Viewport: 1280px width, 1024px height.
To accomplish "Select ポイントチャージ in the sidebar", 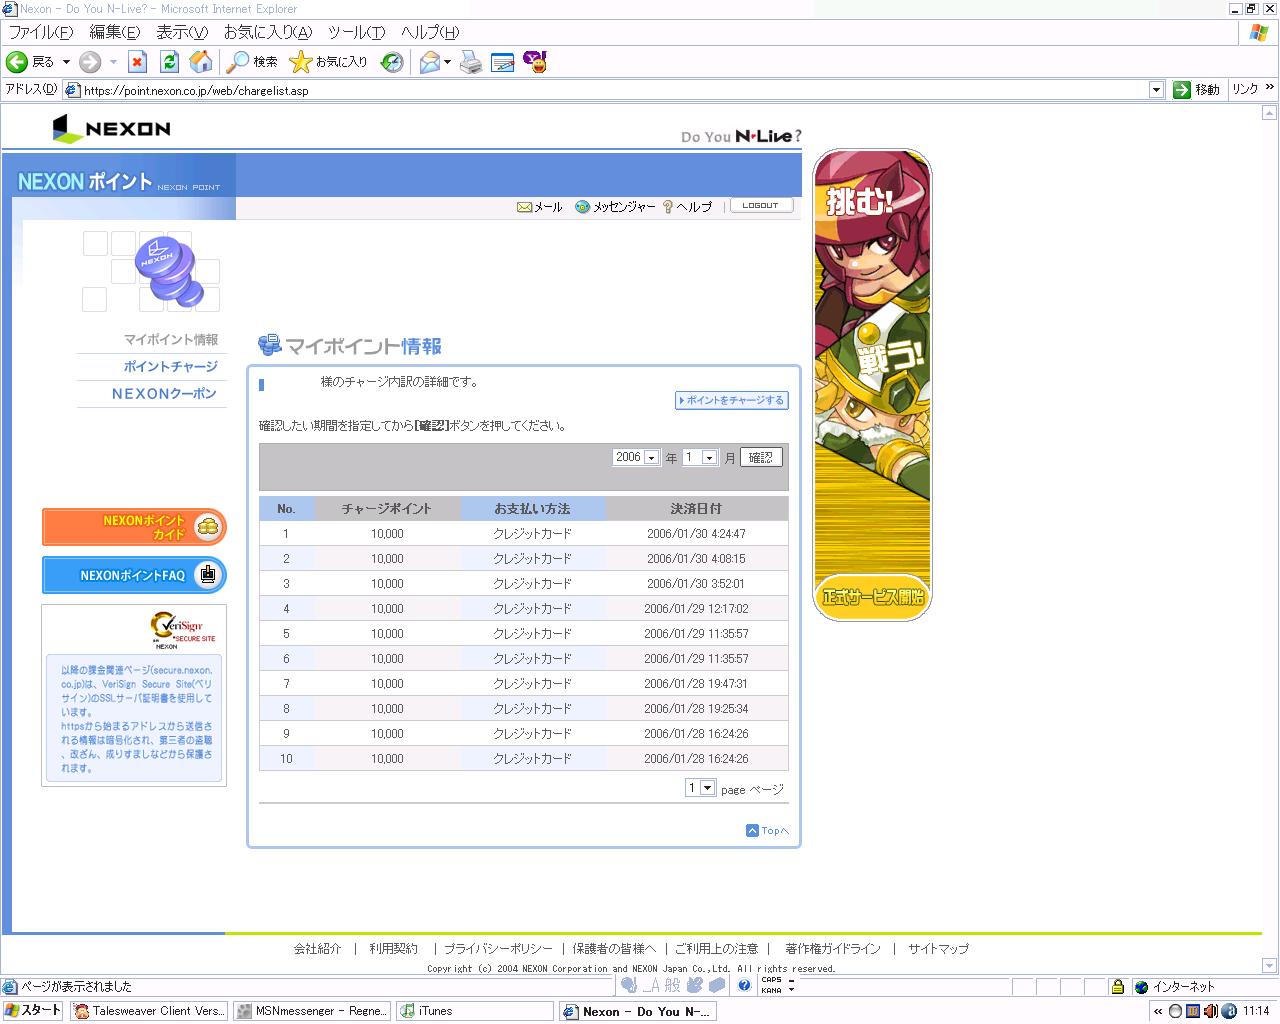I will click(x=171, y=367).
